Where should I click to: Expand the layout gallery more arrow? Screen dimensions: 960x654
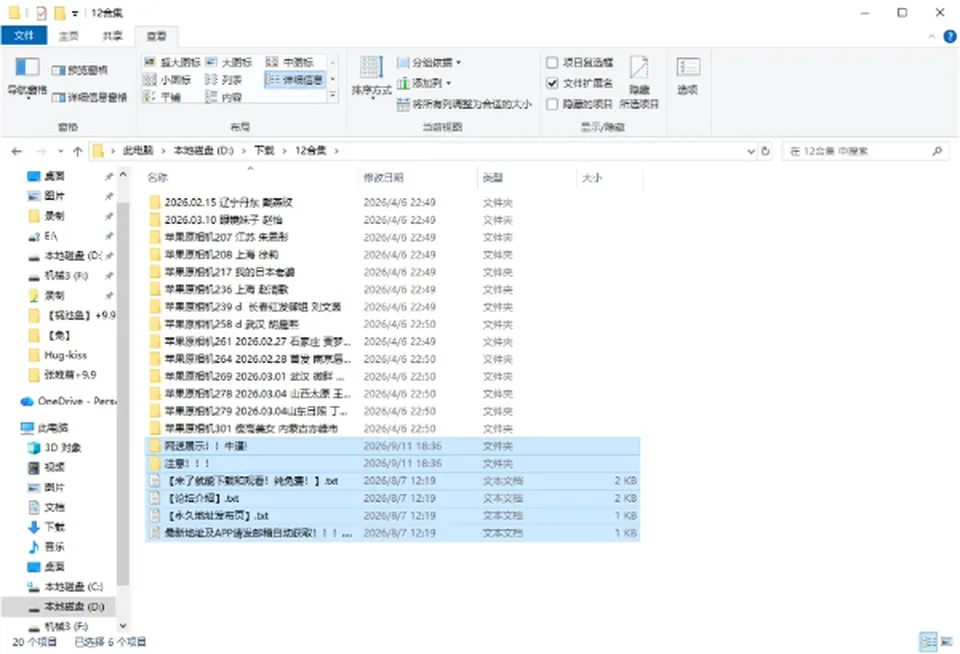click(x=332, y=96)
